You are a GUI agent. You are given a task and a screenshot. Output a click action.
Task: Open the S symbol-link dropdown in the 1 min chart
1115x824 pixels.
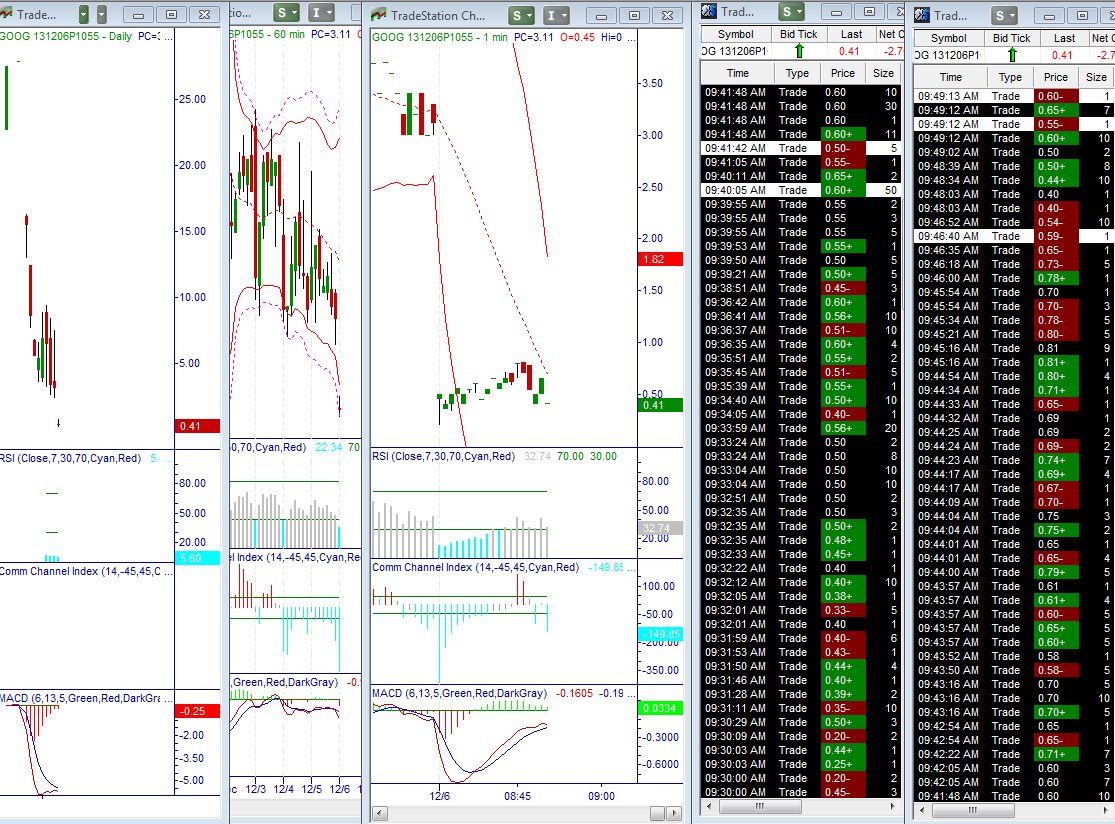[522, 15]
